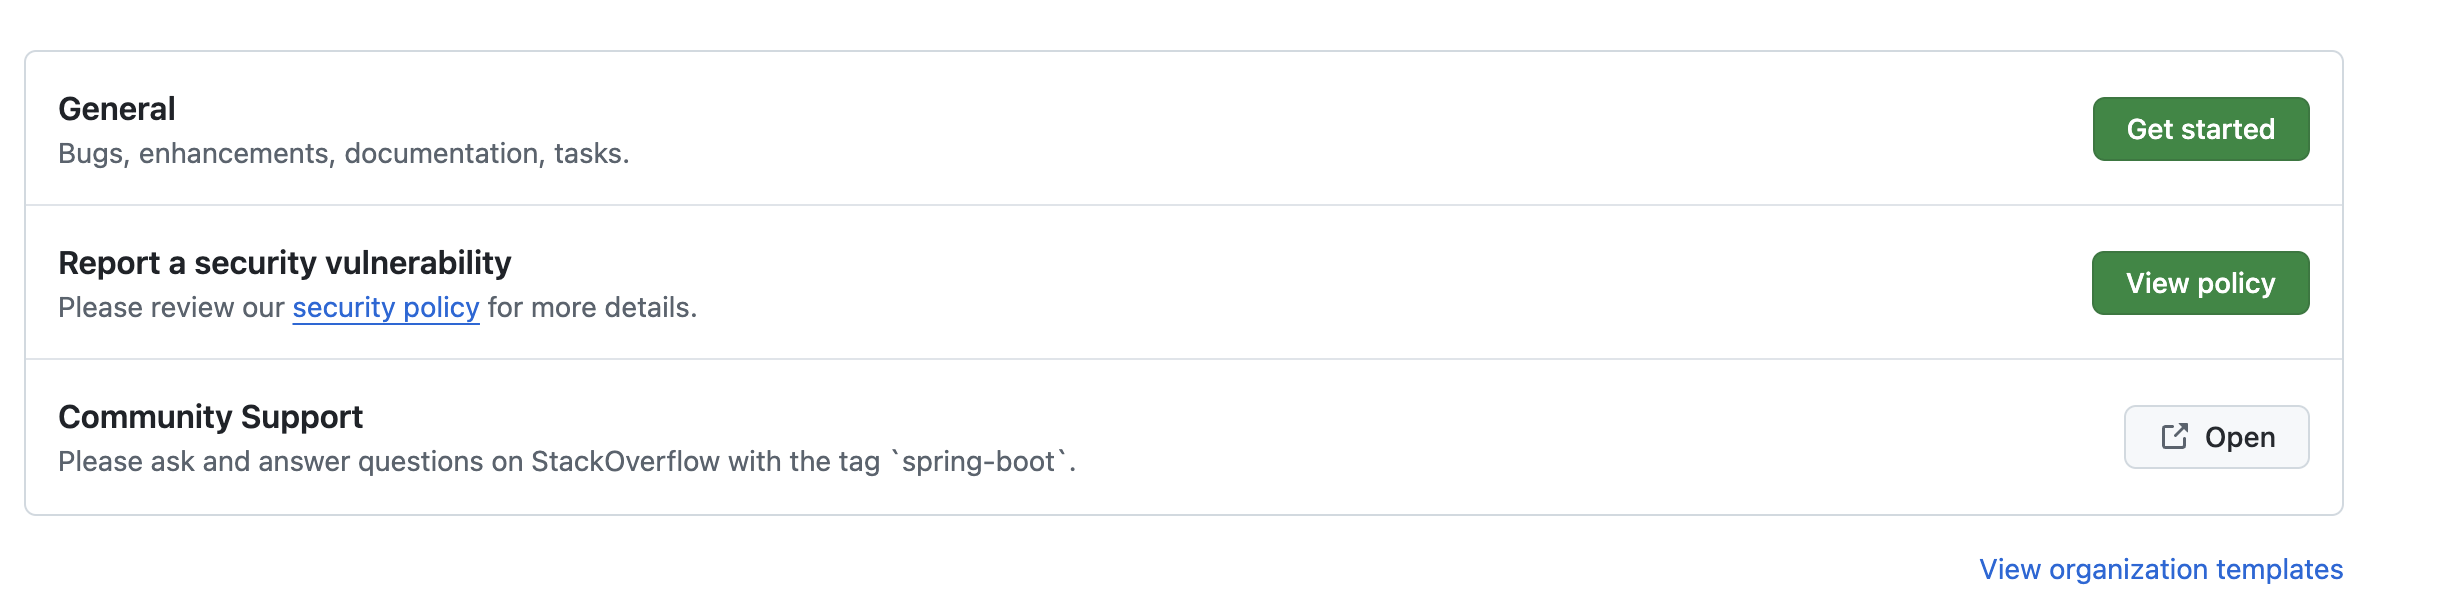This screenshot has width=2444, height=610.
Task: Click the Community Support heading
Action: click(x=210, y=417)
